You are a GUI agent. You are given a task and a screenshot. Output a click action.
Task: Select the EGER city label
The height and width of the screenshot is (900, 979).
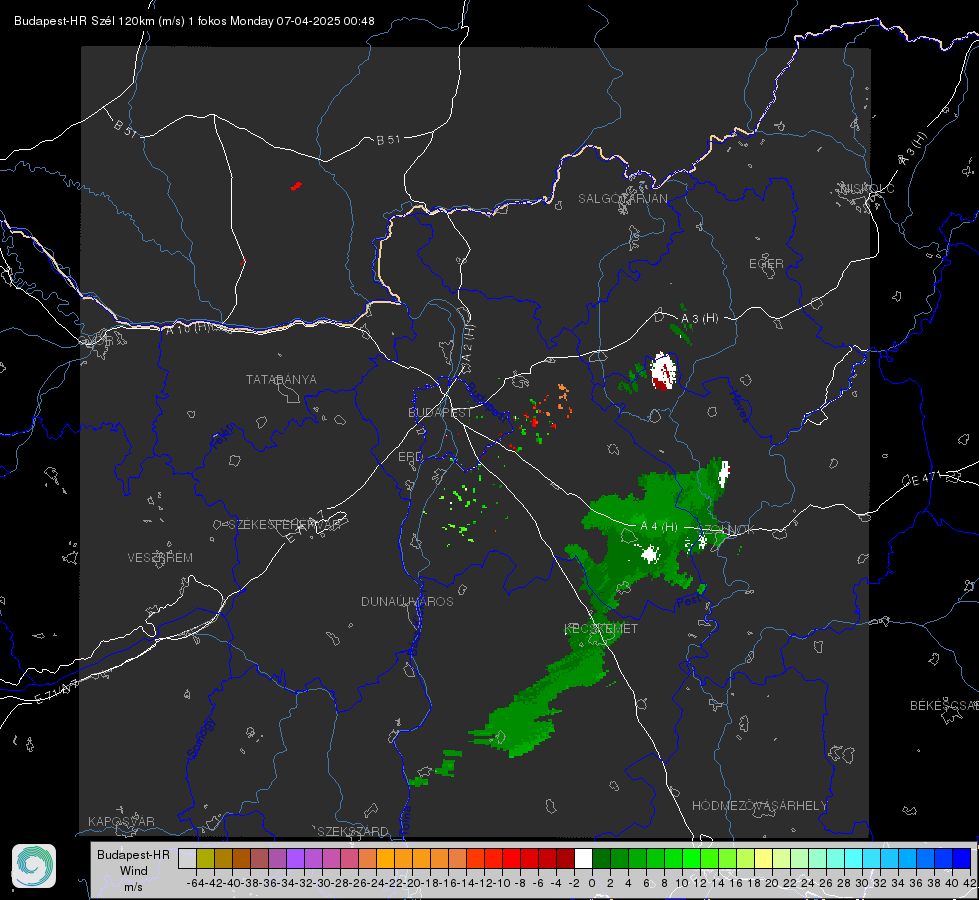click(766, 264)
